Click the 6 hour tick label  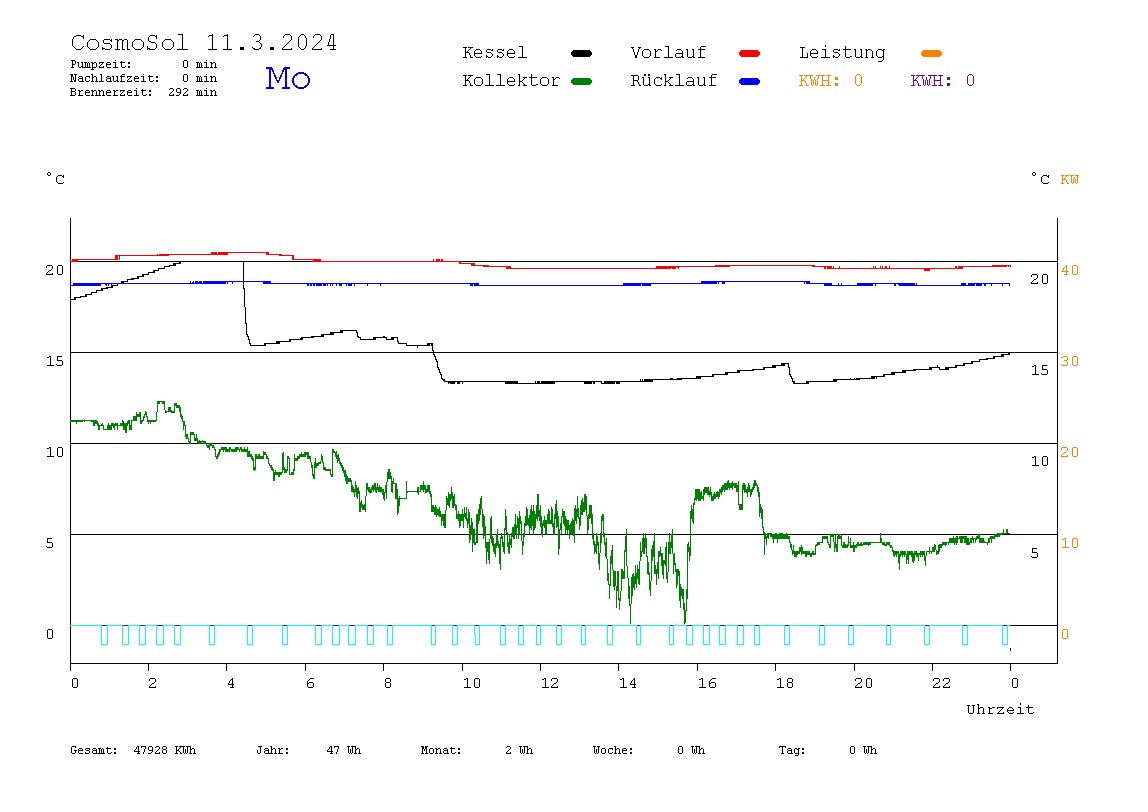point(310,683)
